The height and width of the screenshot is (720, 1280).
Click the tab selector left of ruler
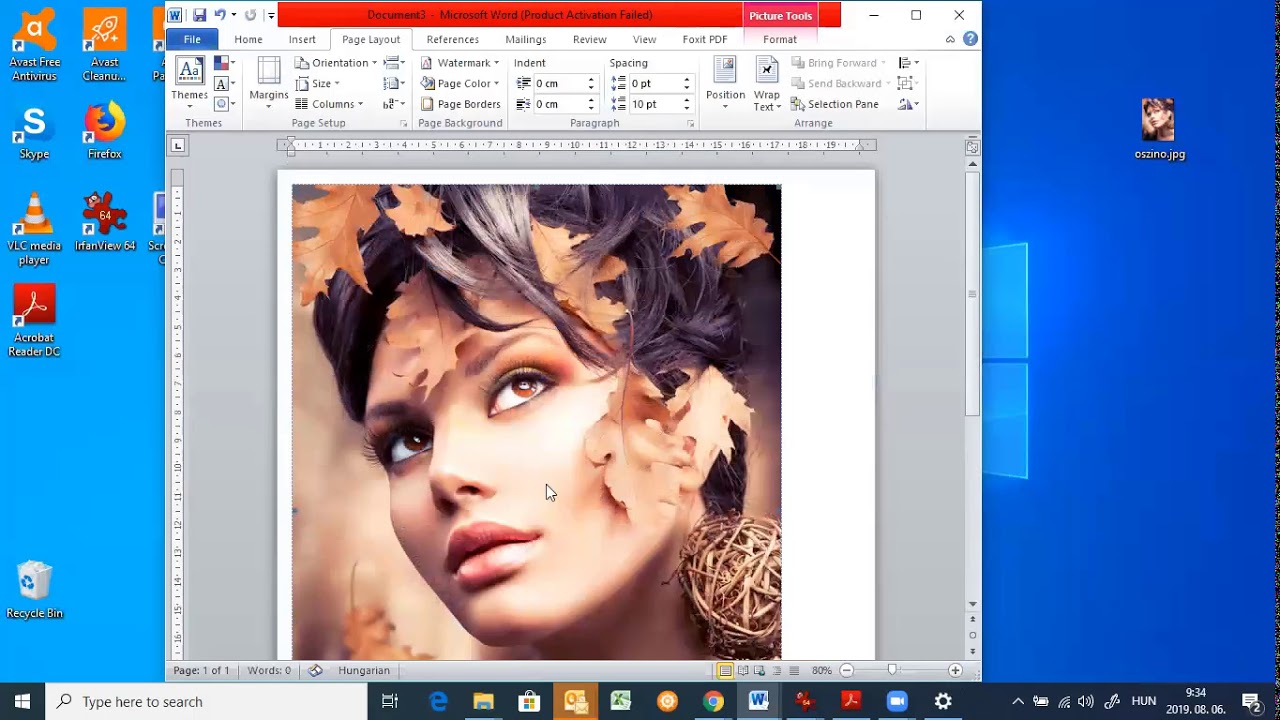[178, 146]
